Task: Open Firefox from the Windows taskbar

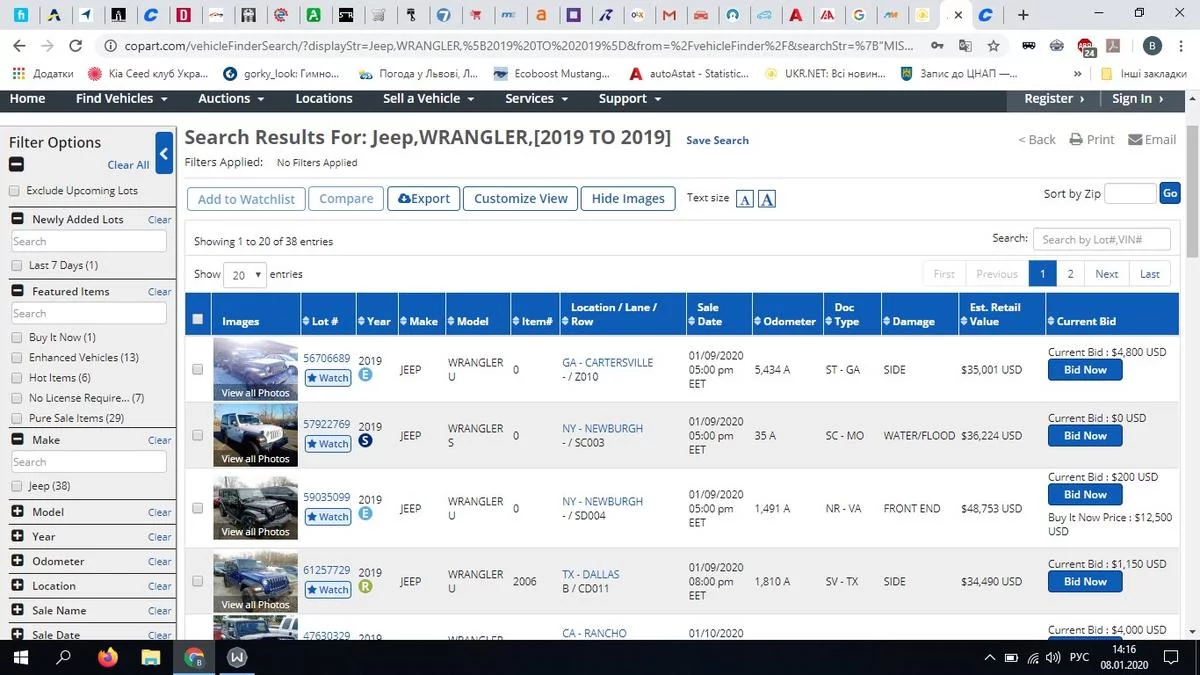Action: (107, 657)
